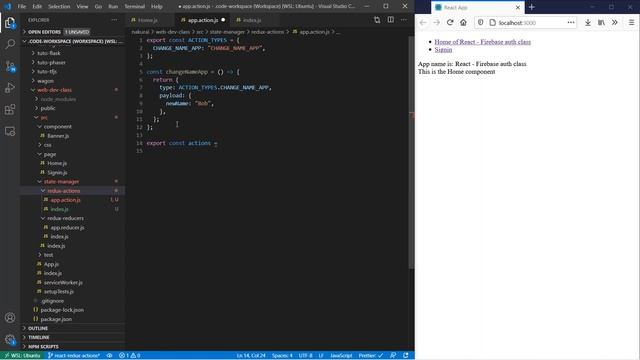Click the JavaScript language mode indicator

tap(341, 356)
